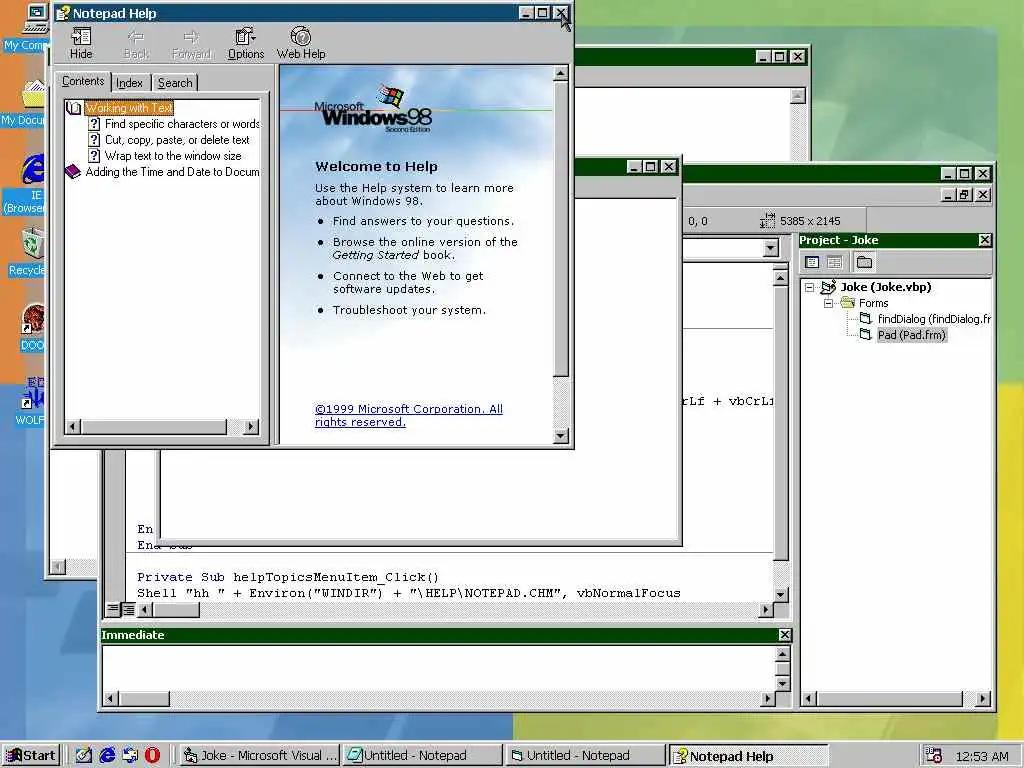Viewport: 1024px width, 768px height.
Task: Close the Immediate window panel
Action: pyautogui.click(x=784, y=635)
